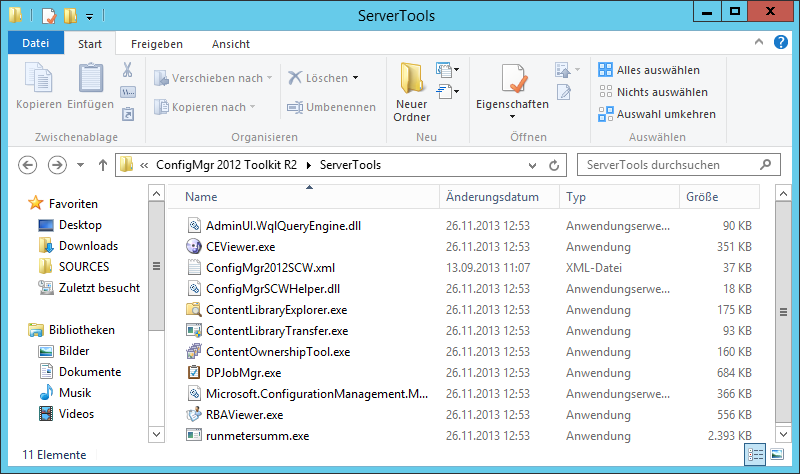Click the Kopieren icon in ribbon
Image resolution: width=800 pixels, height=474 pixels.
coord(38,80)
